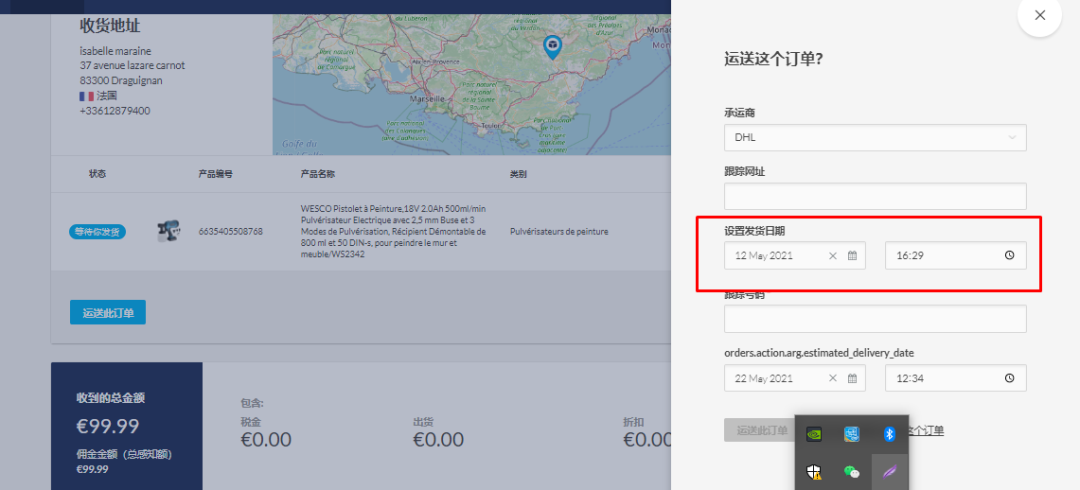Open the carrier dropdown showing DHL

pos(875,137)
